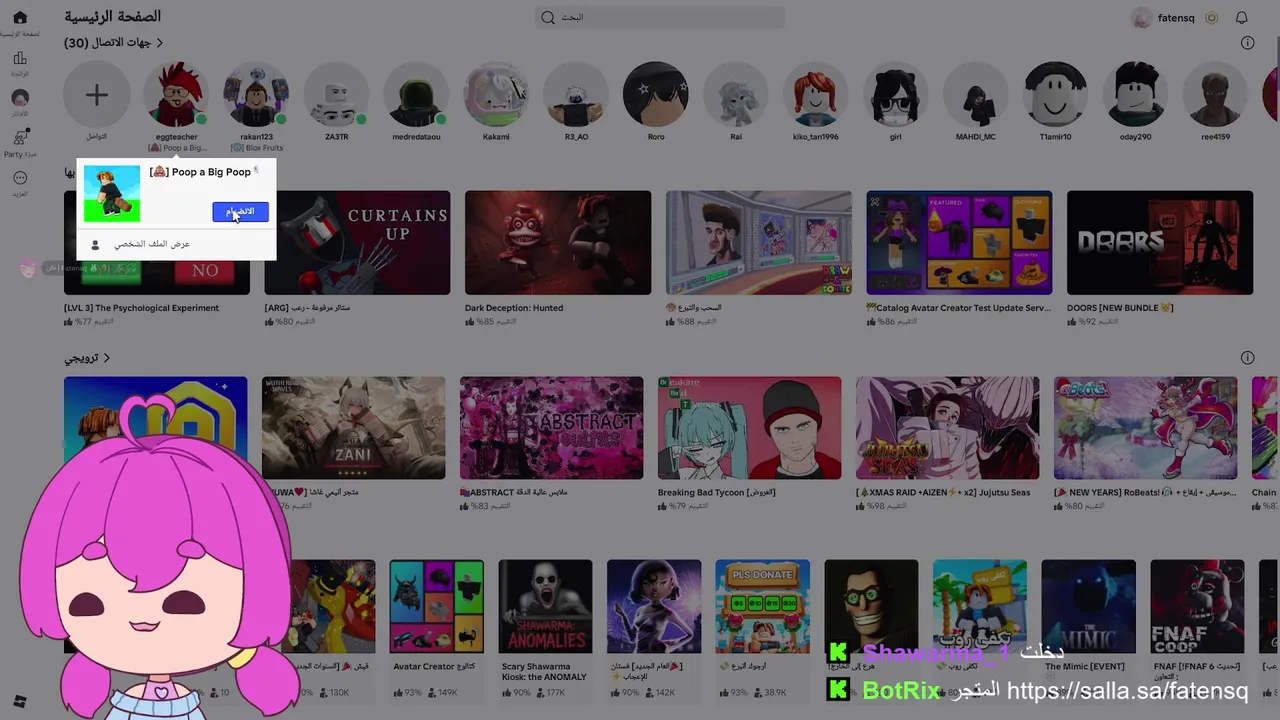Open the Party feature icon
This screenshot has height=720, width=1280.
coord(20,138)
